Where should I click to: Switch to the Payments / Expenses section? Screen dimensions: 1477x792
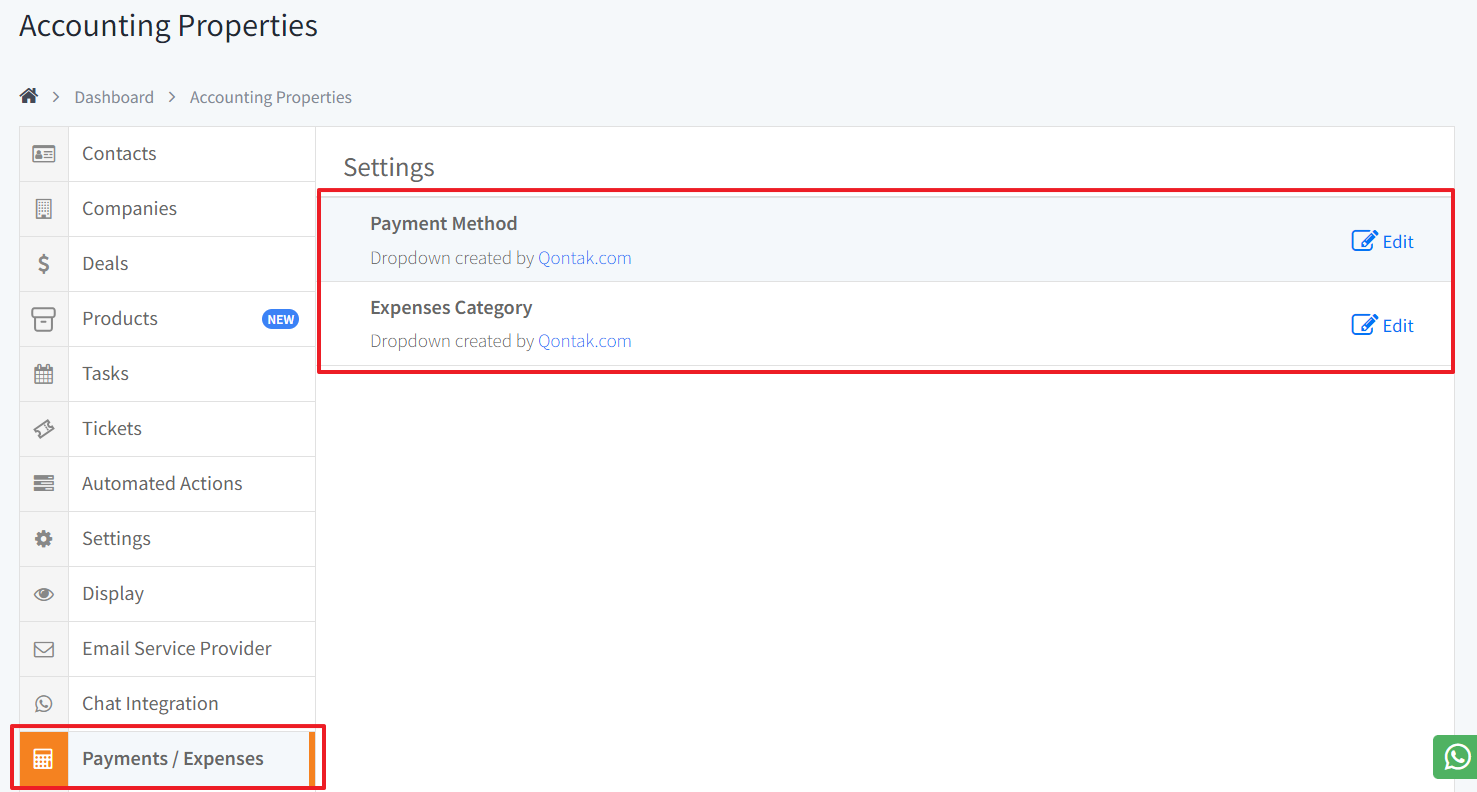tap(172, 758)
